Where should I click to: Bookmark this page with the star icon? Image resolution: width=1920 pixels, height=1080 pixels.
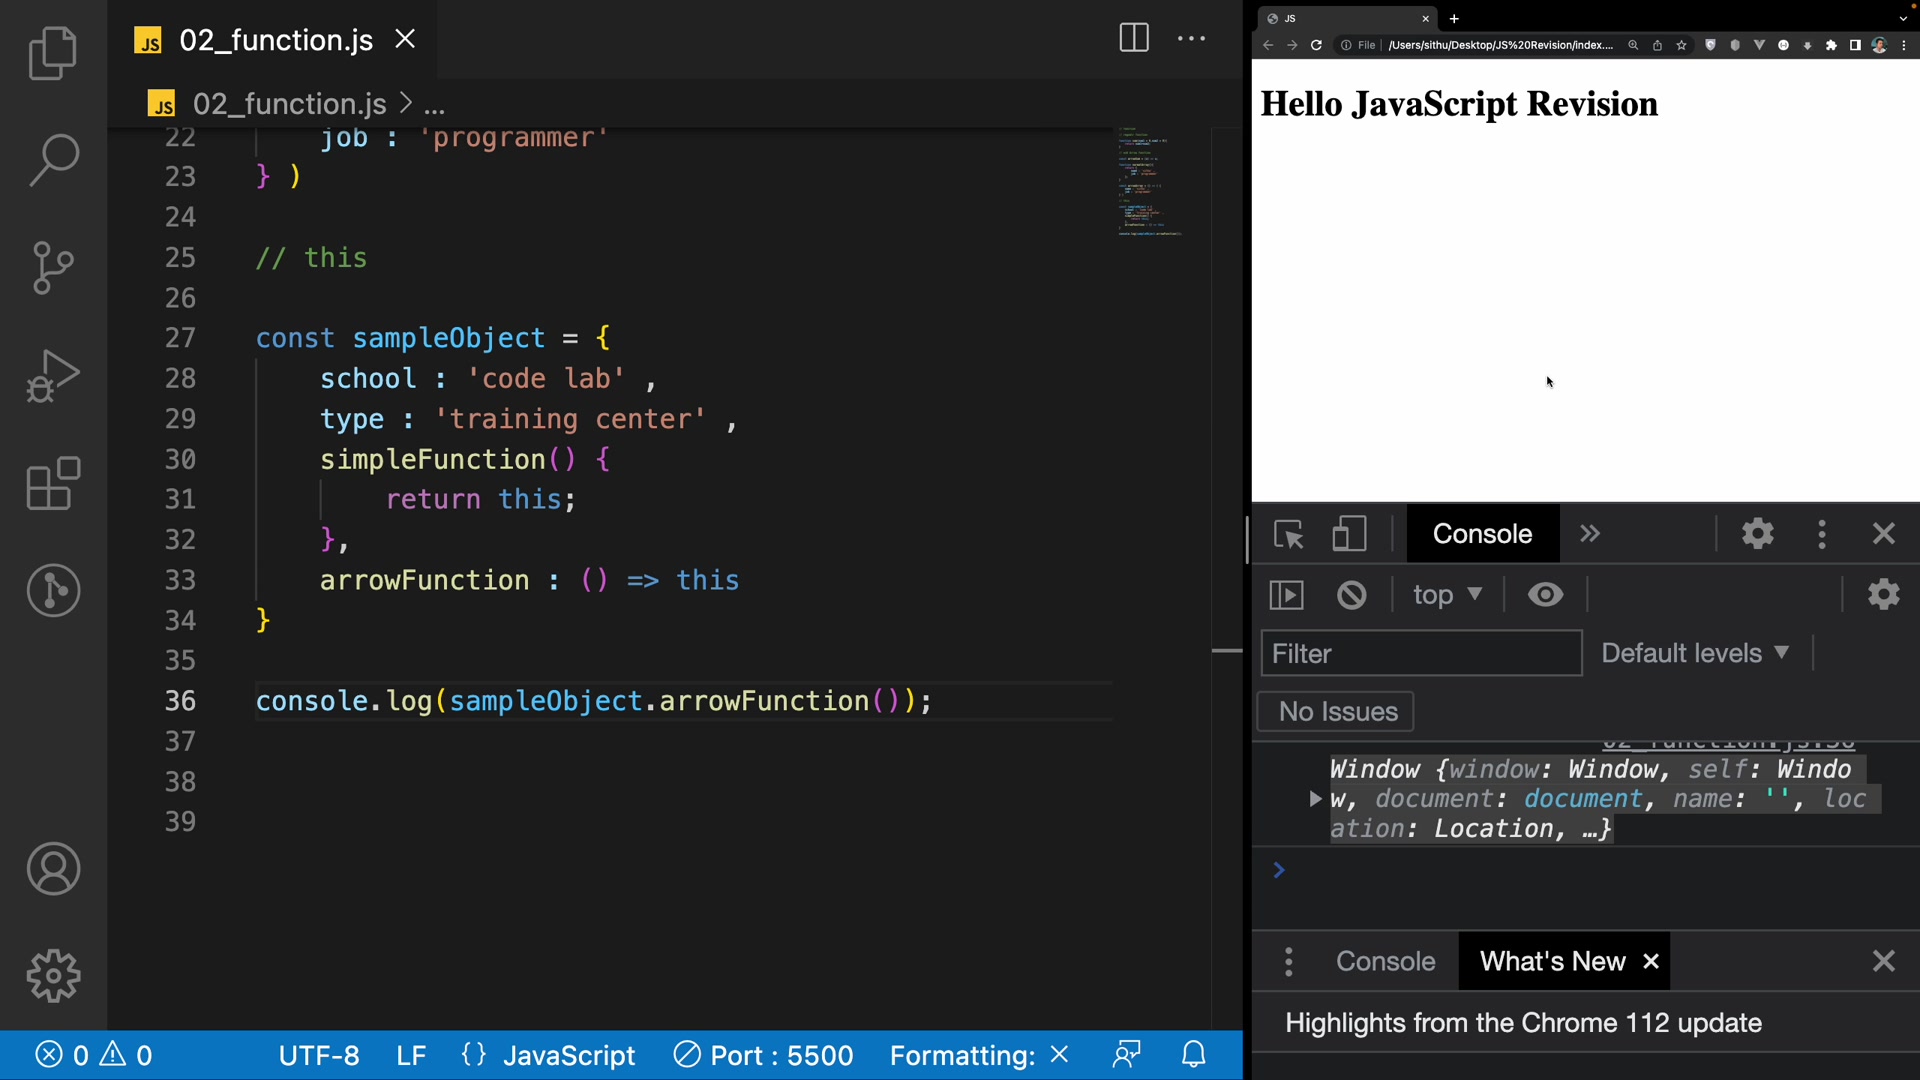1682,45
